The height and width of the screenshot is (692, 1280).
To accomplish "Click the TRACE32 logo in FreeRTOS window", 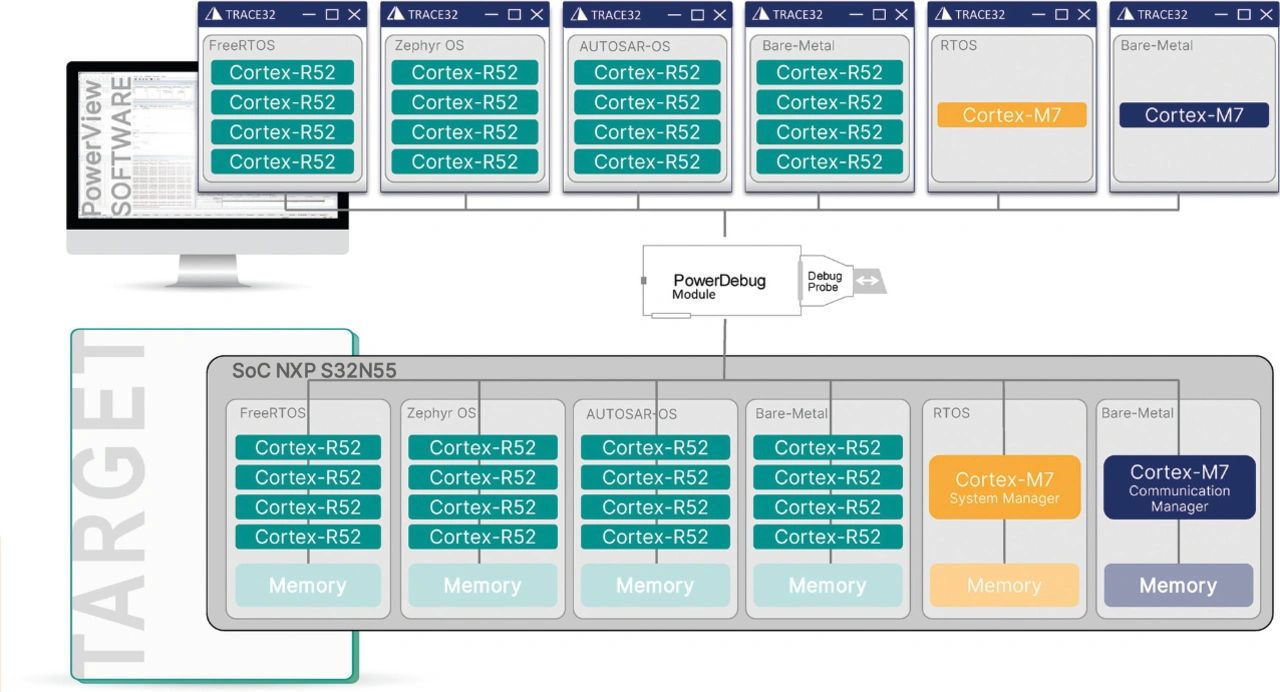I will click(213, 14).
